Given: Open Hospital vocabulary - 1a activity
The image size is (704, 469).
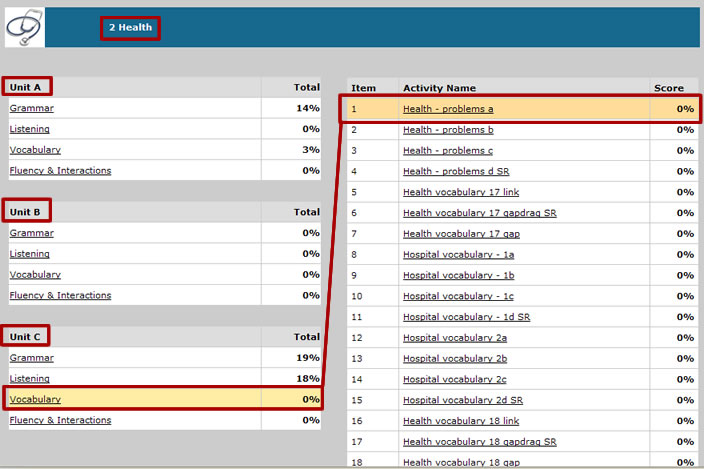Looking at the screenshot, I should [x=458, y=255].
